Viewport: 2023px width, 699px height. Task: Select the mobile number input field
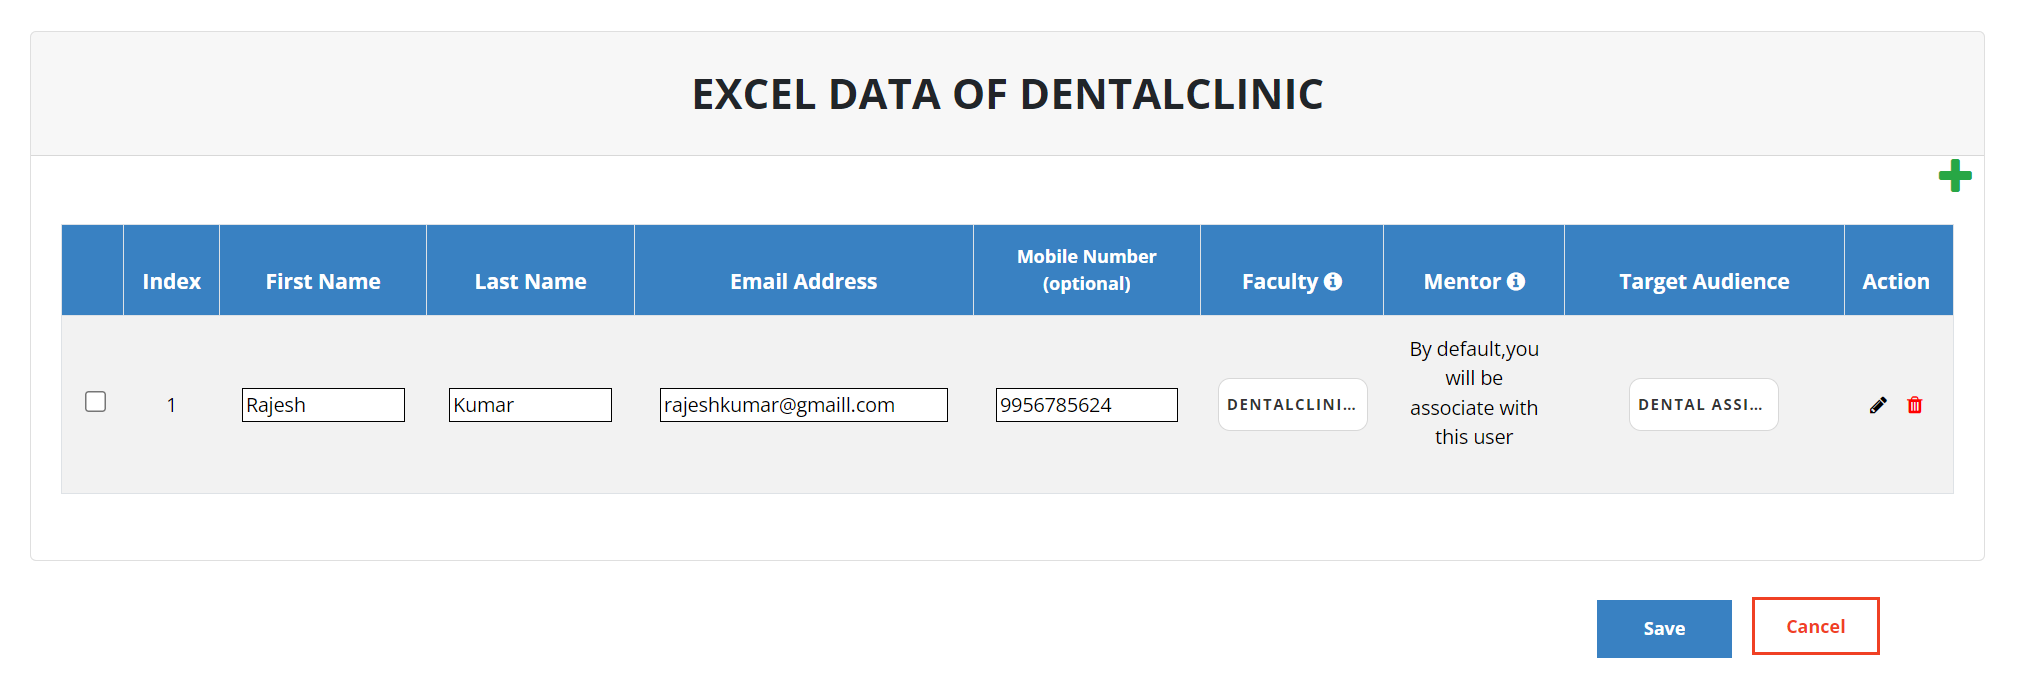click(1086, 405)
